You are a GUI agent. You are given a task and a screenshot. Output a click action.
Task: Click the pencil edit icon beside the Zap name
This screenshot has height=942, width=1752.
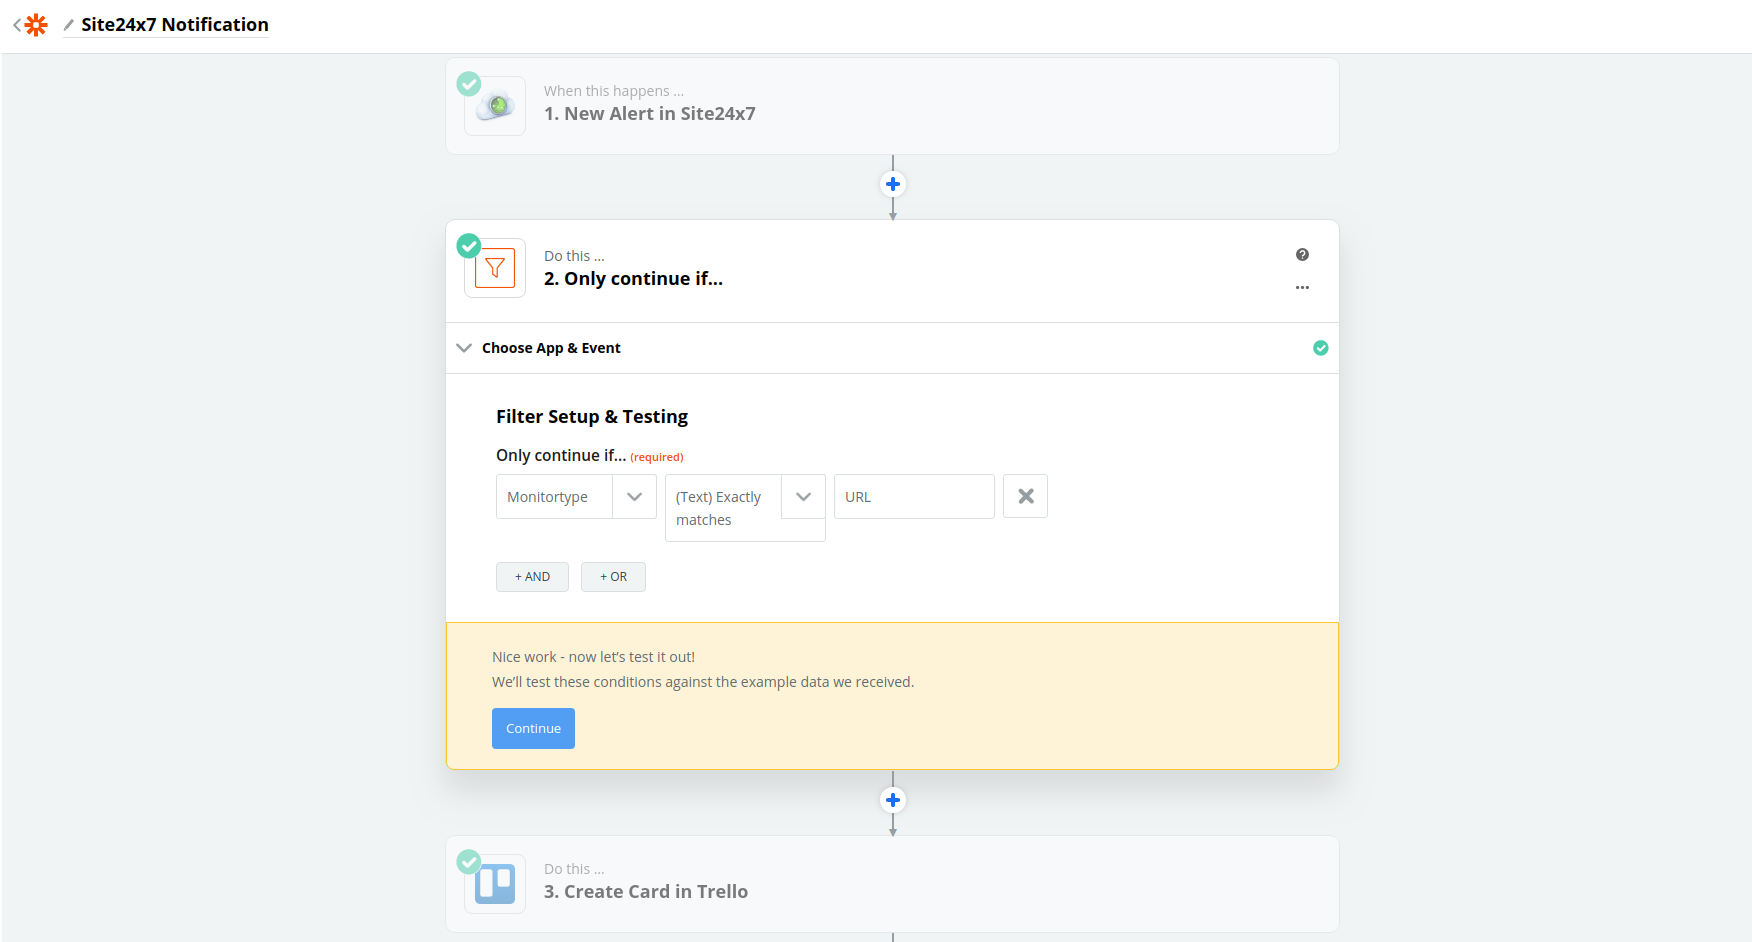coord(68,25)
